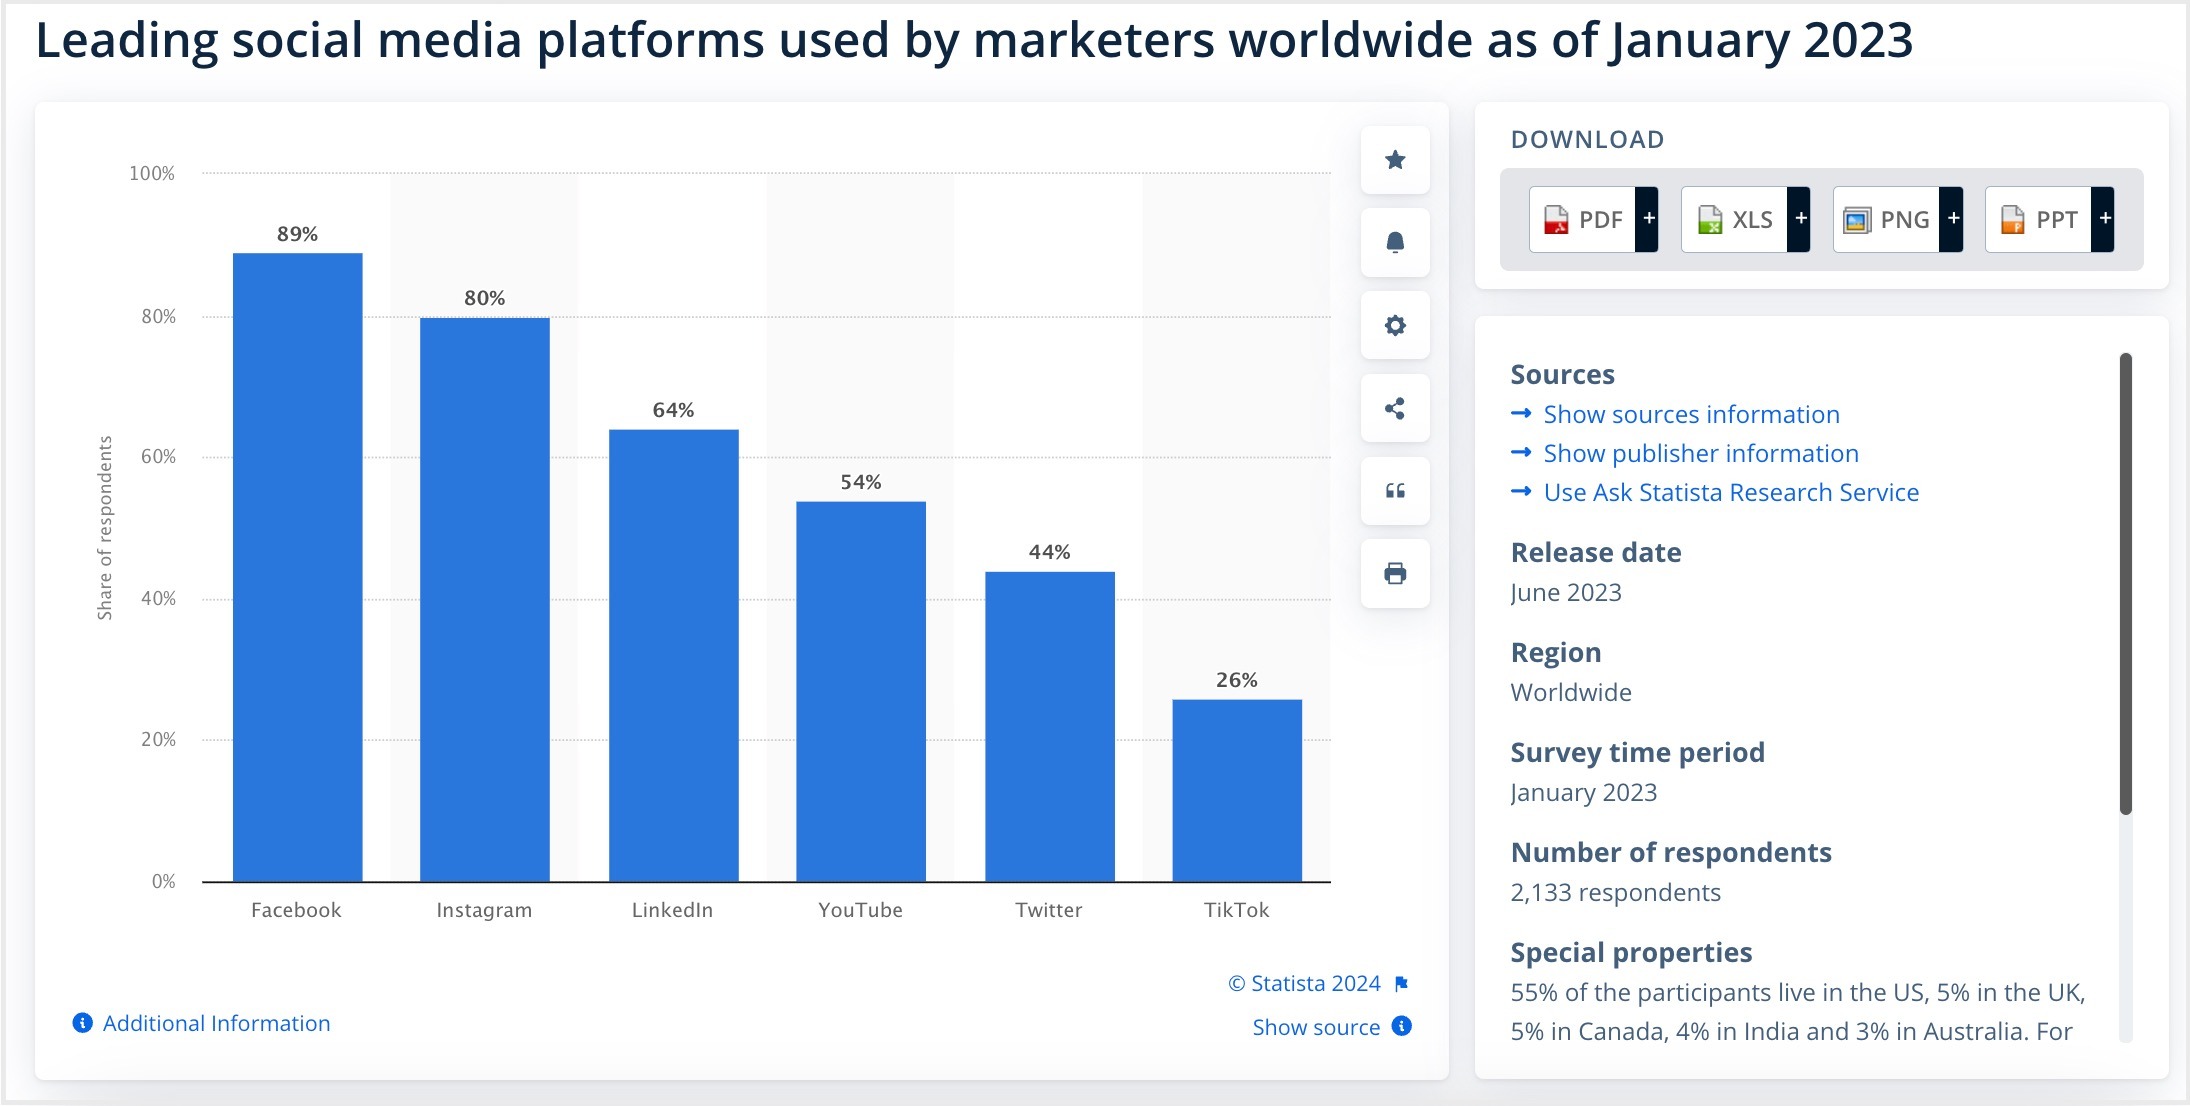Click the Share of respondents axis title
This screenshot has height=1106, width=2190.
point(105,528)
